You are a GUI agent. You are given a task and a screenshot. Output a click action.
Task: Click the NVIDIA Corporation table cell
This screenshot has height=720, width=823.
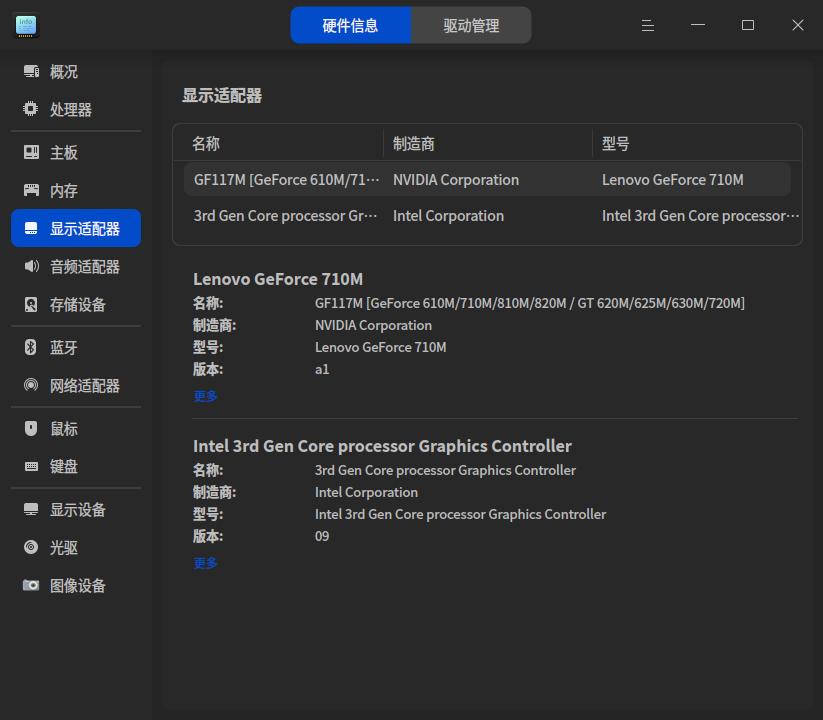[456, 179]
